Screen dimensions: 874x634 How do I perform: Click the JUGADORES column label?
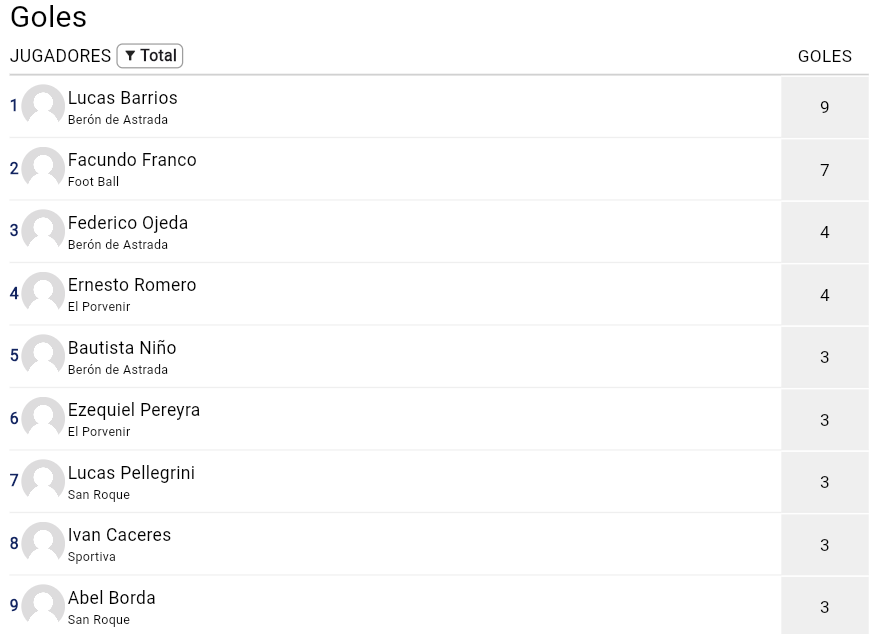tap(60, 56)
